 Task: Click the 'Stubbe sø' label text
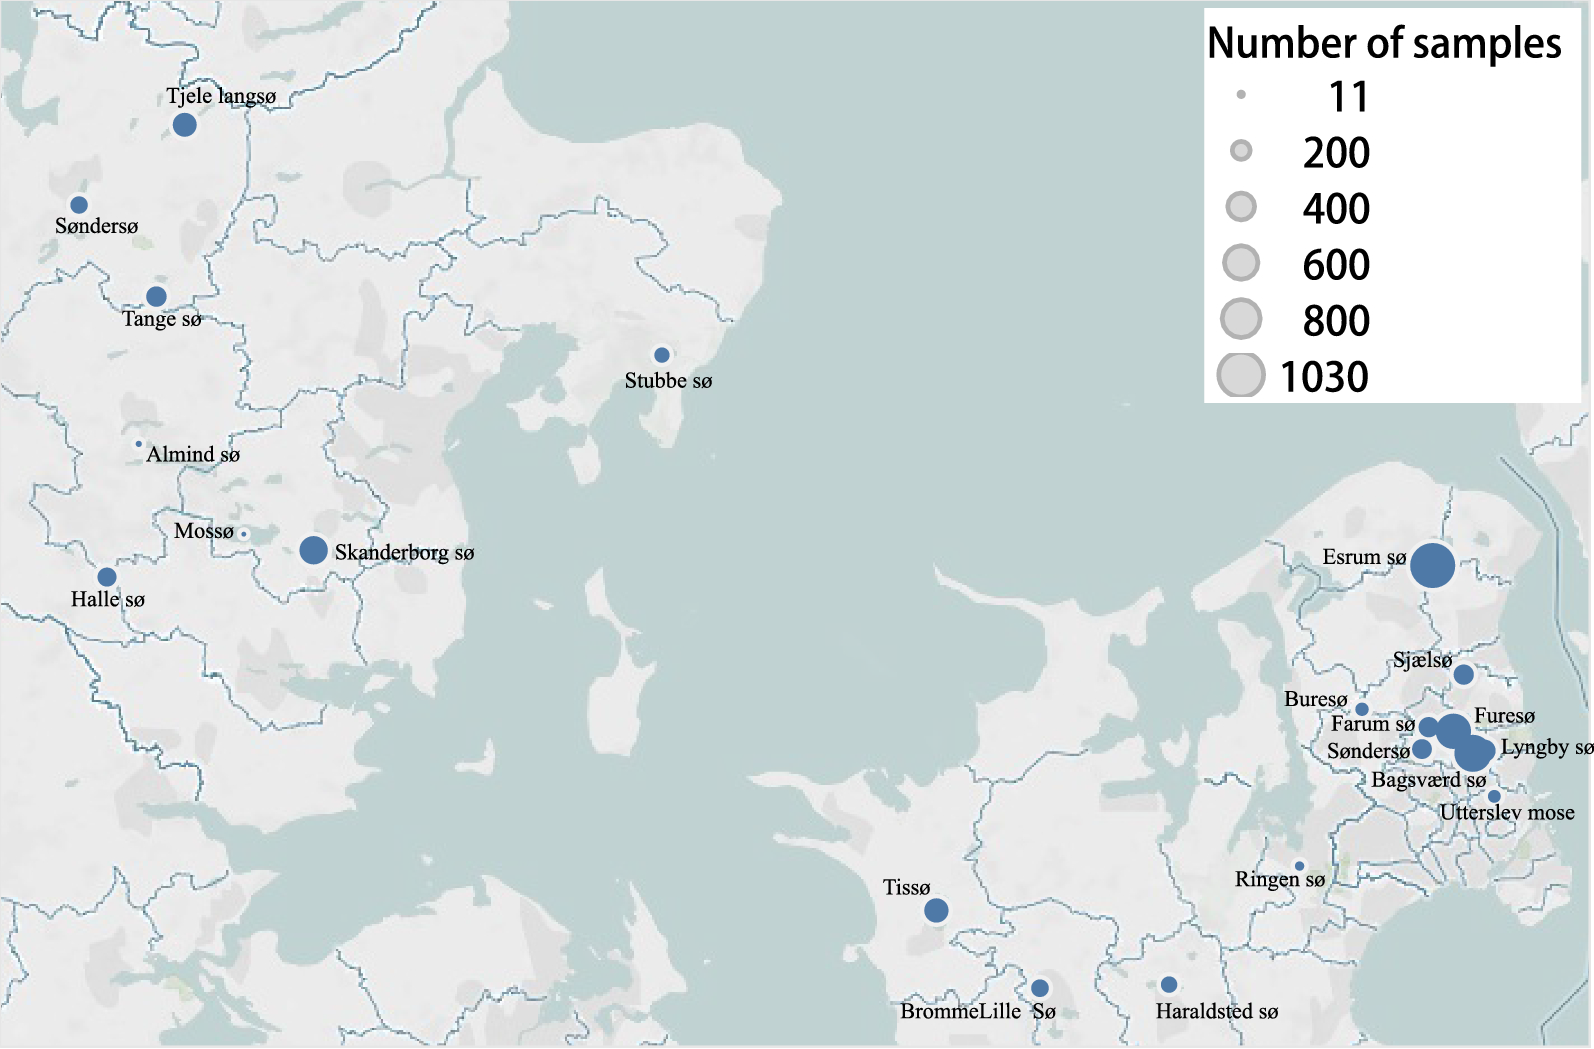tap(668, 380)
